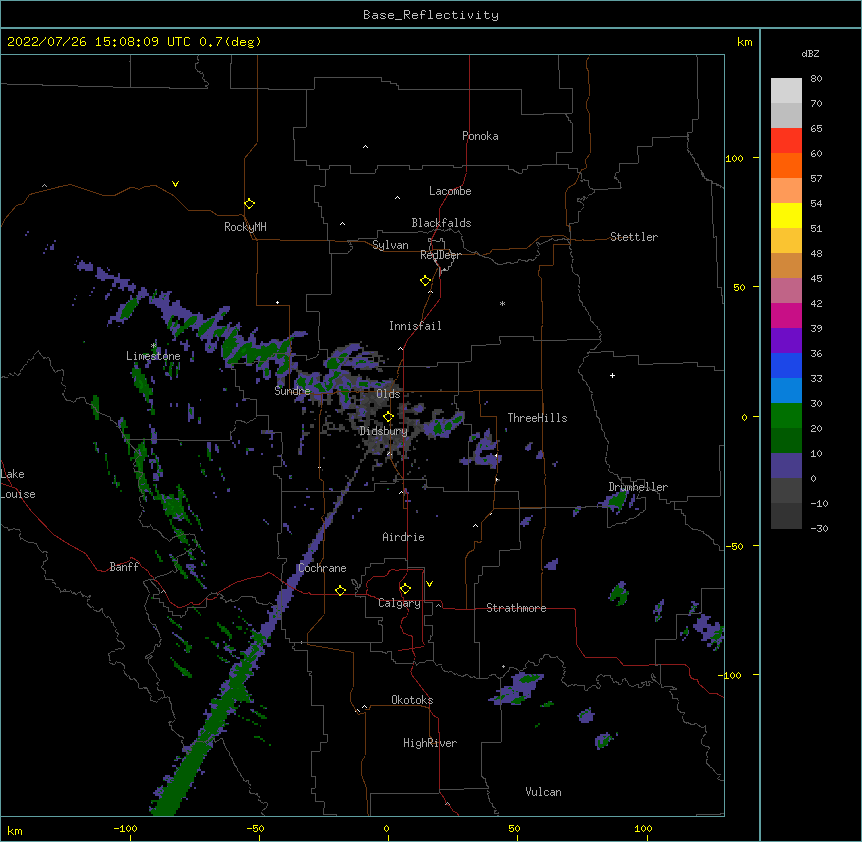Select the yellow diamond marker south of RedDeer
862x842 pixels.
click(x=425, y=281)
